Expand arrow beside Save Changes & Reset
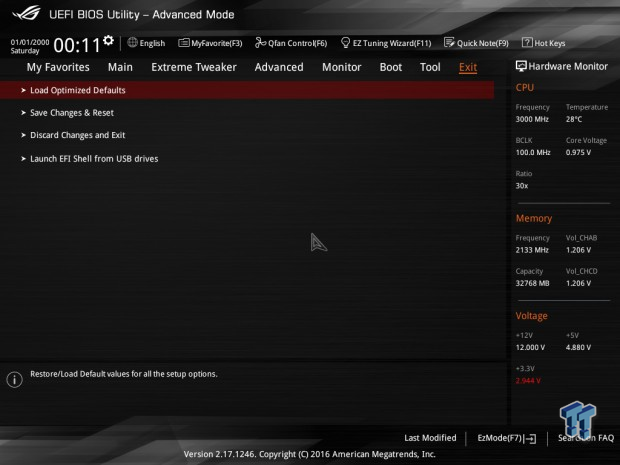 click(23, 113)
